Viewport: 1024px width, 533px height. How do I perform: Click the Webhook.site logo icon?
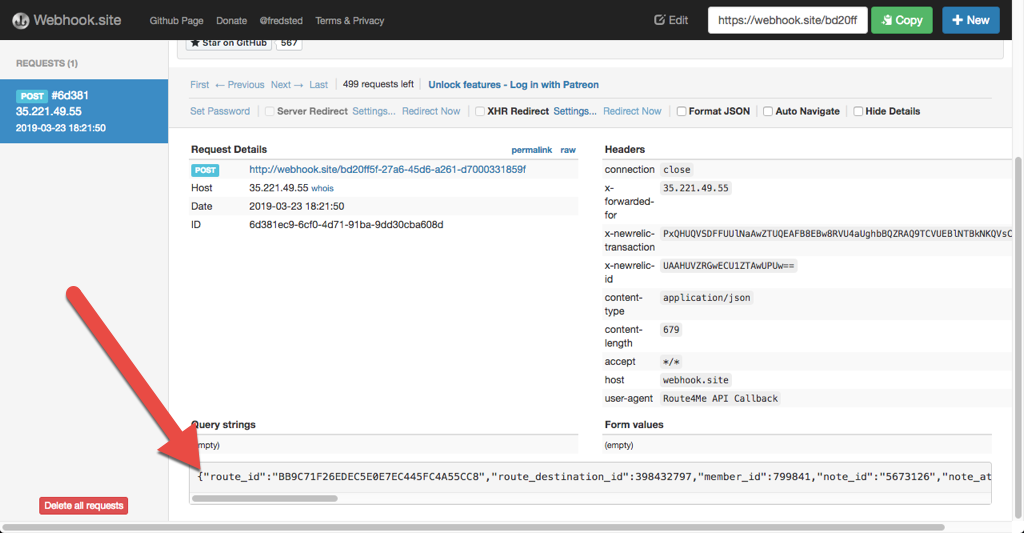pos(20,20)
